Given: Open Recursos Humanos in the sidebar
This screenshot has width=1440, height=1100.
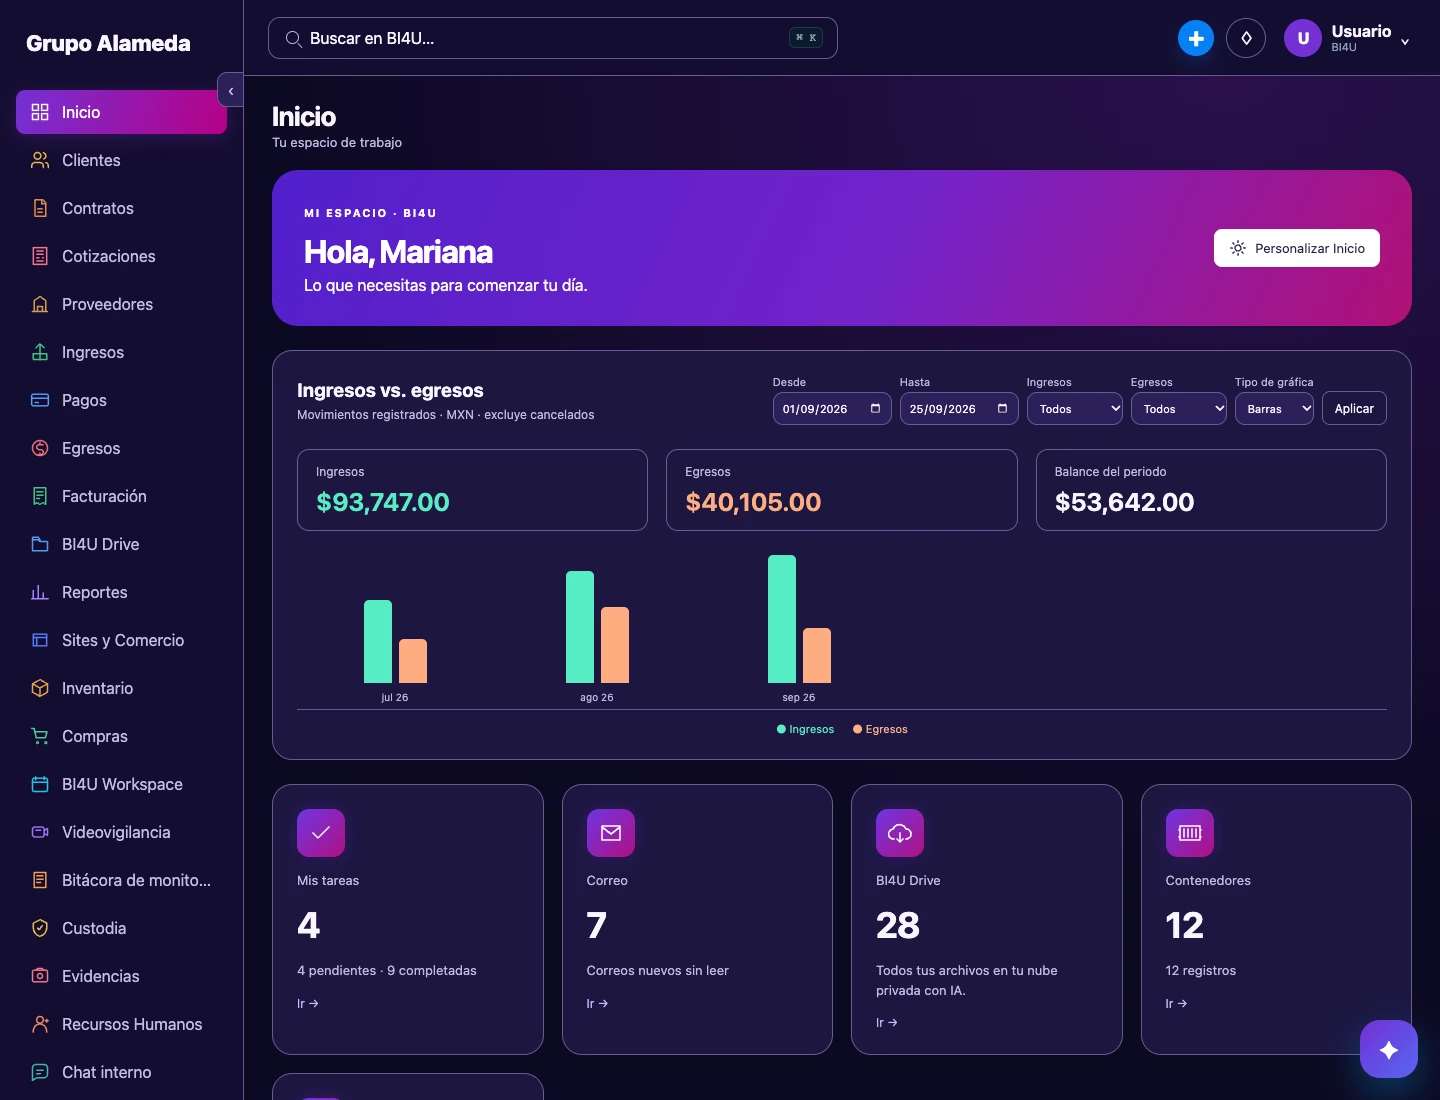Looking at the screenshot, I should (x=121, y=1024).
